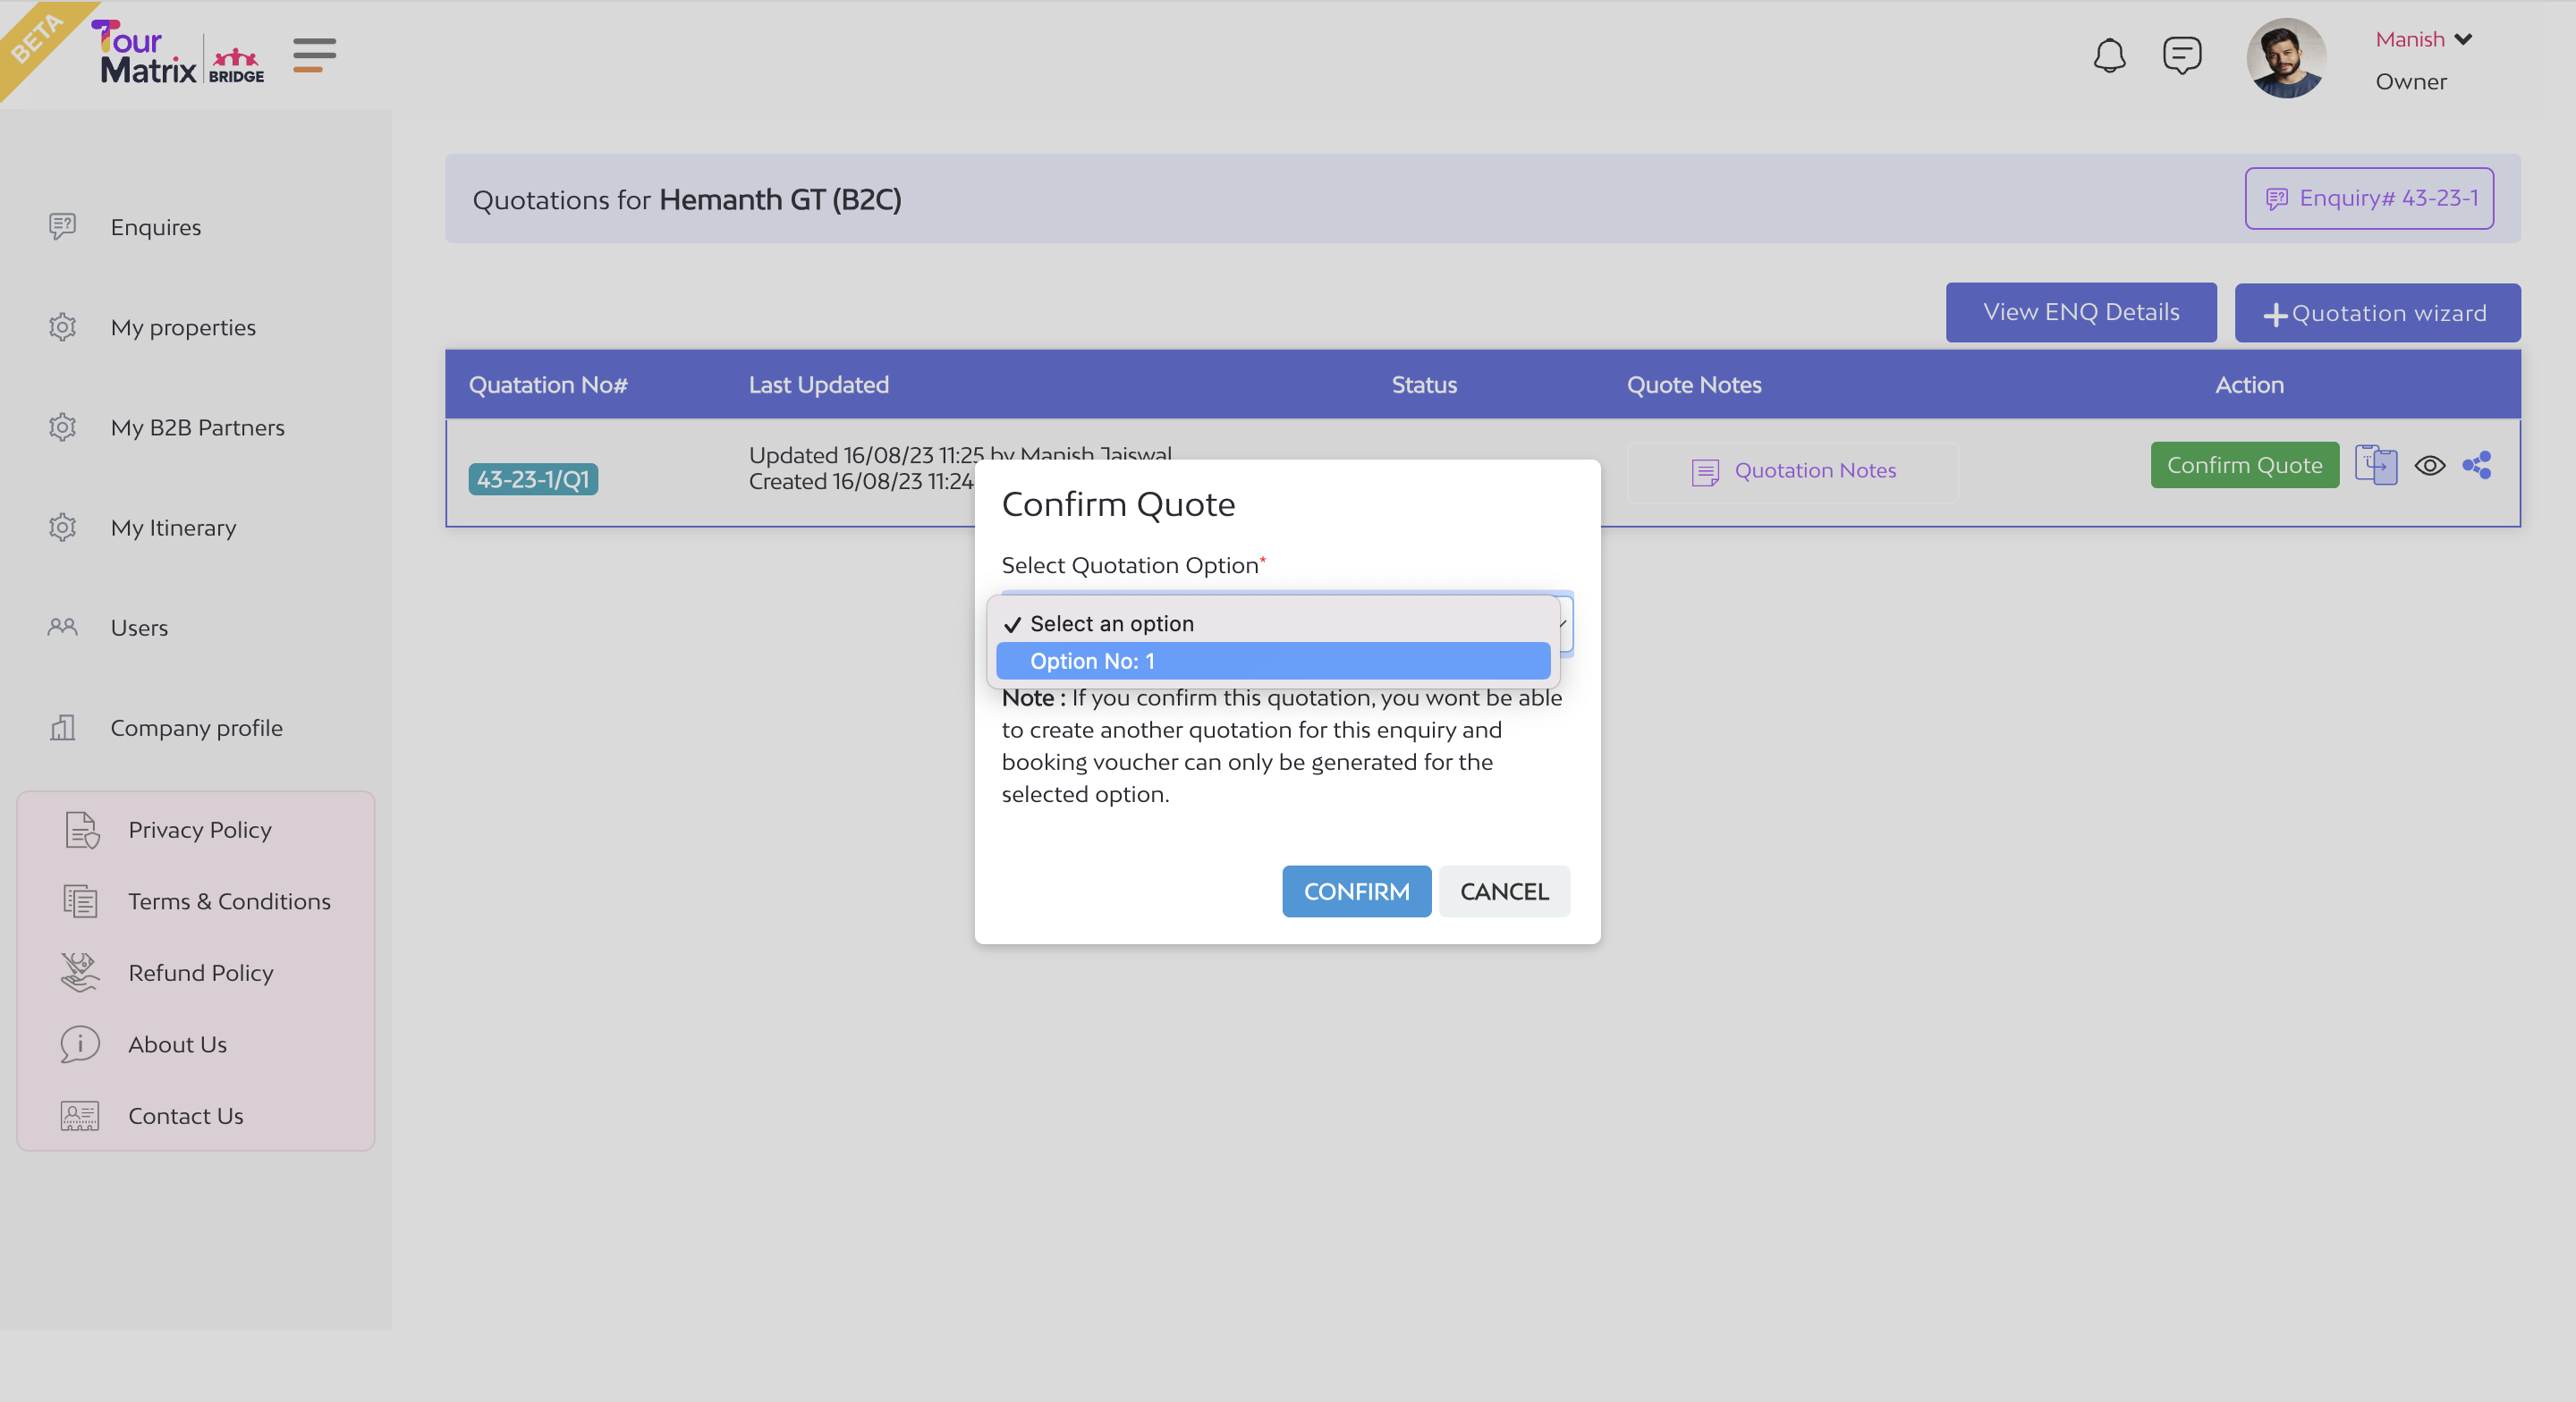Open the notifications bell icon
This screenshot has height=1402, width=2576.
(x=2108, y=55)
